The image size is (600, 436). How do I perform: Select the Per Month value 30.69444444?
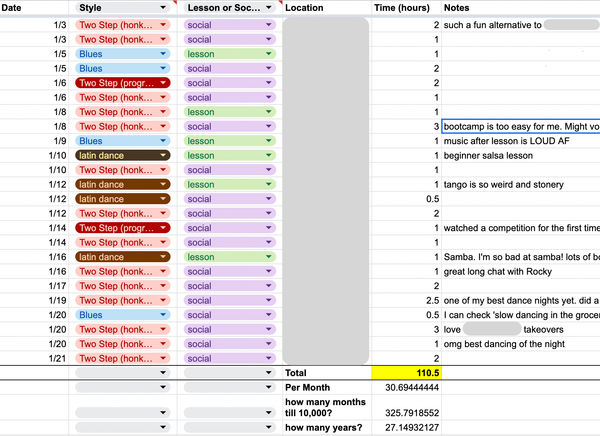pos(405,387)
